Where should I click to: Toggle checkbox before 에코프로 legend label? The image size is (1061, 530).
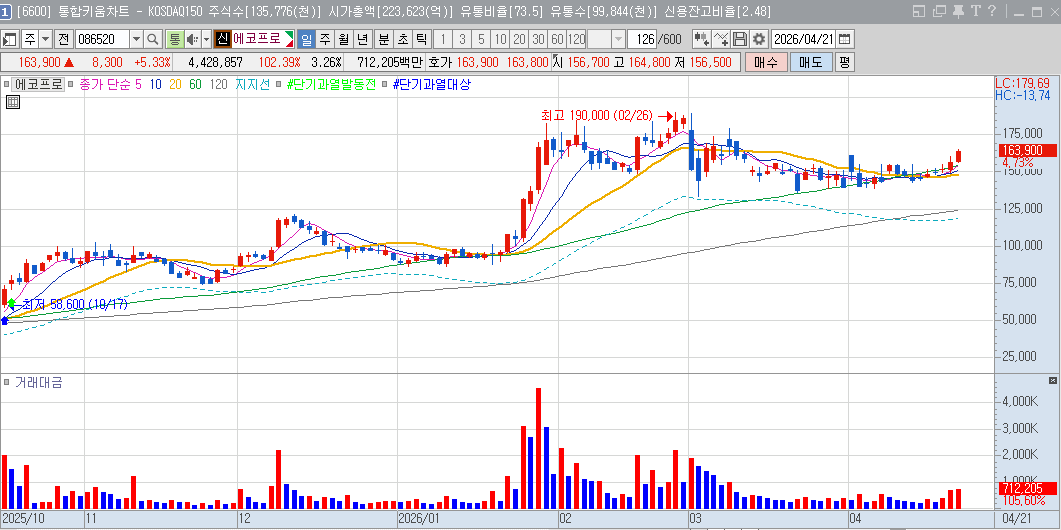click(x=6, y=85)
